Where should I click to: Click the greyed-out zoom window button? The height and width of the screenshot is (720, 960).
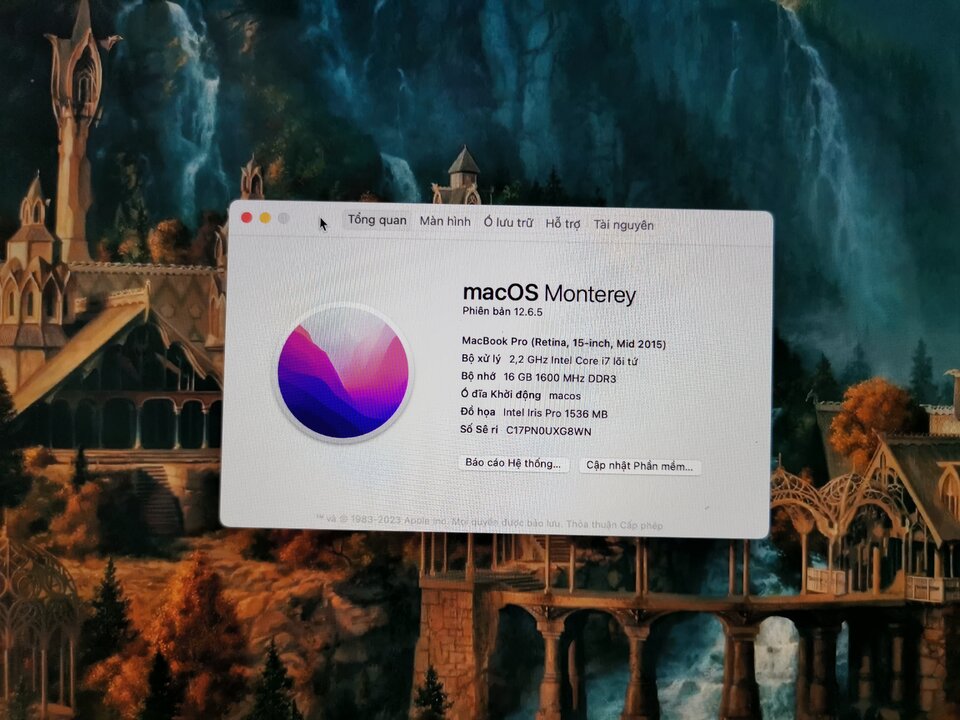(283, 218)
